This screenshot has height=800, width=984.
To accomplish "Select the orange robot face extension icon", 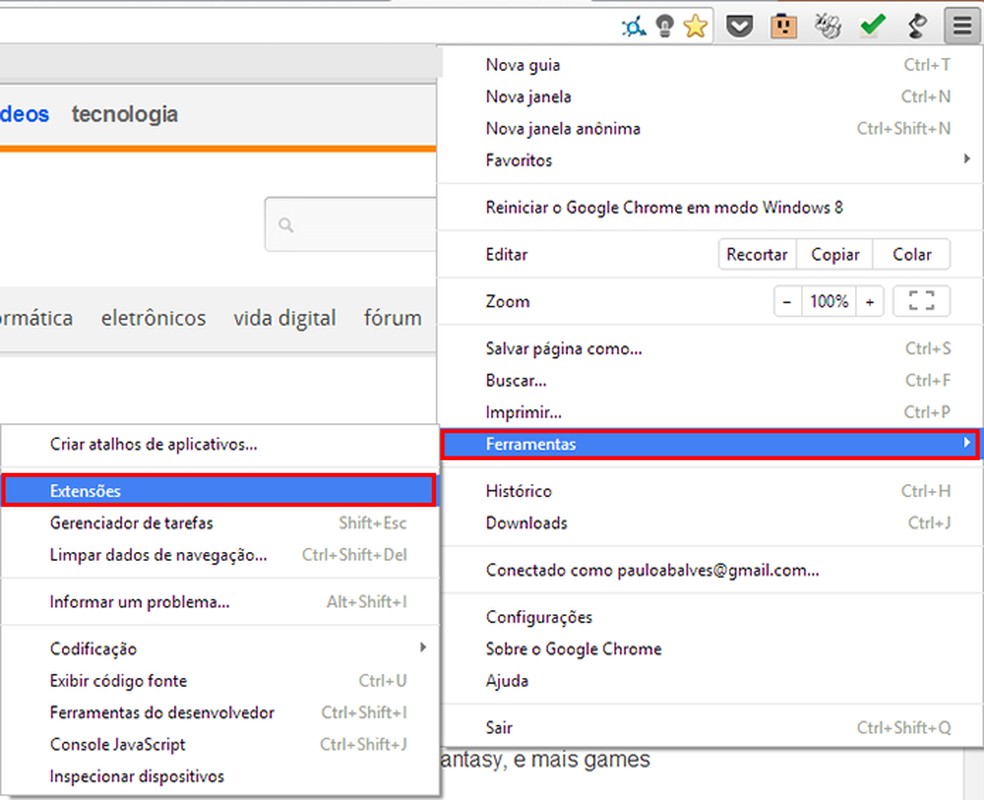I will pyautogui.click(x=783, y=25).
